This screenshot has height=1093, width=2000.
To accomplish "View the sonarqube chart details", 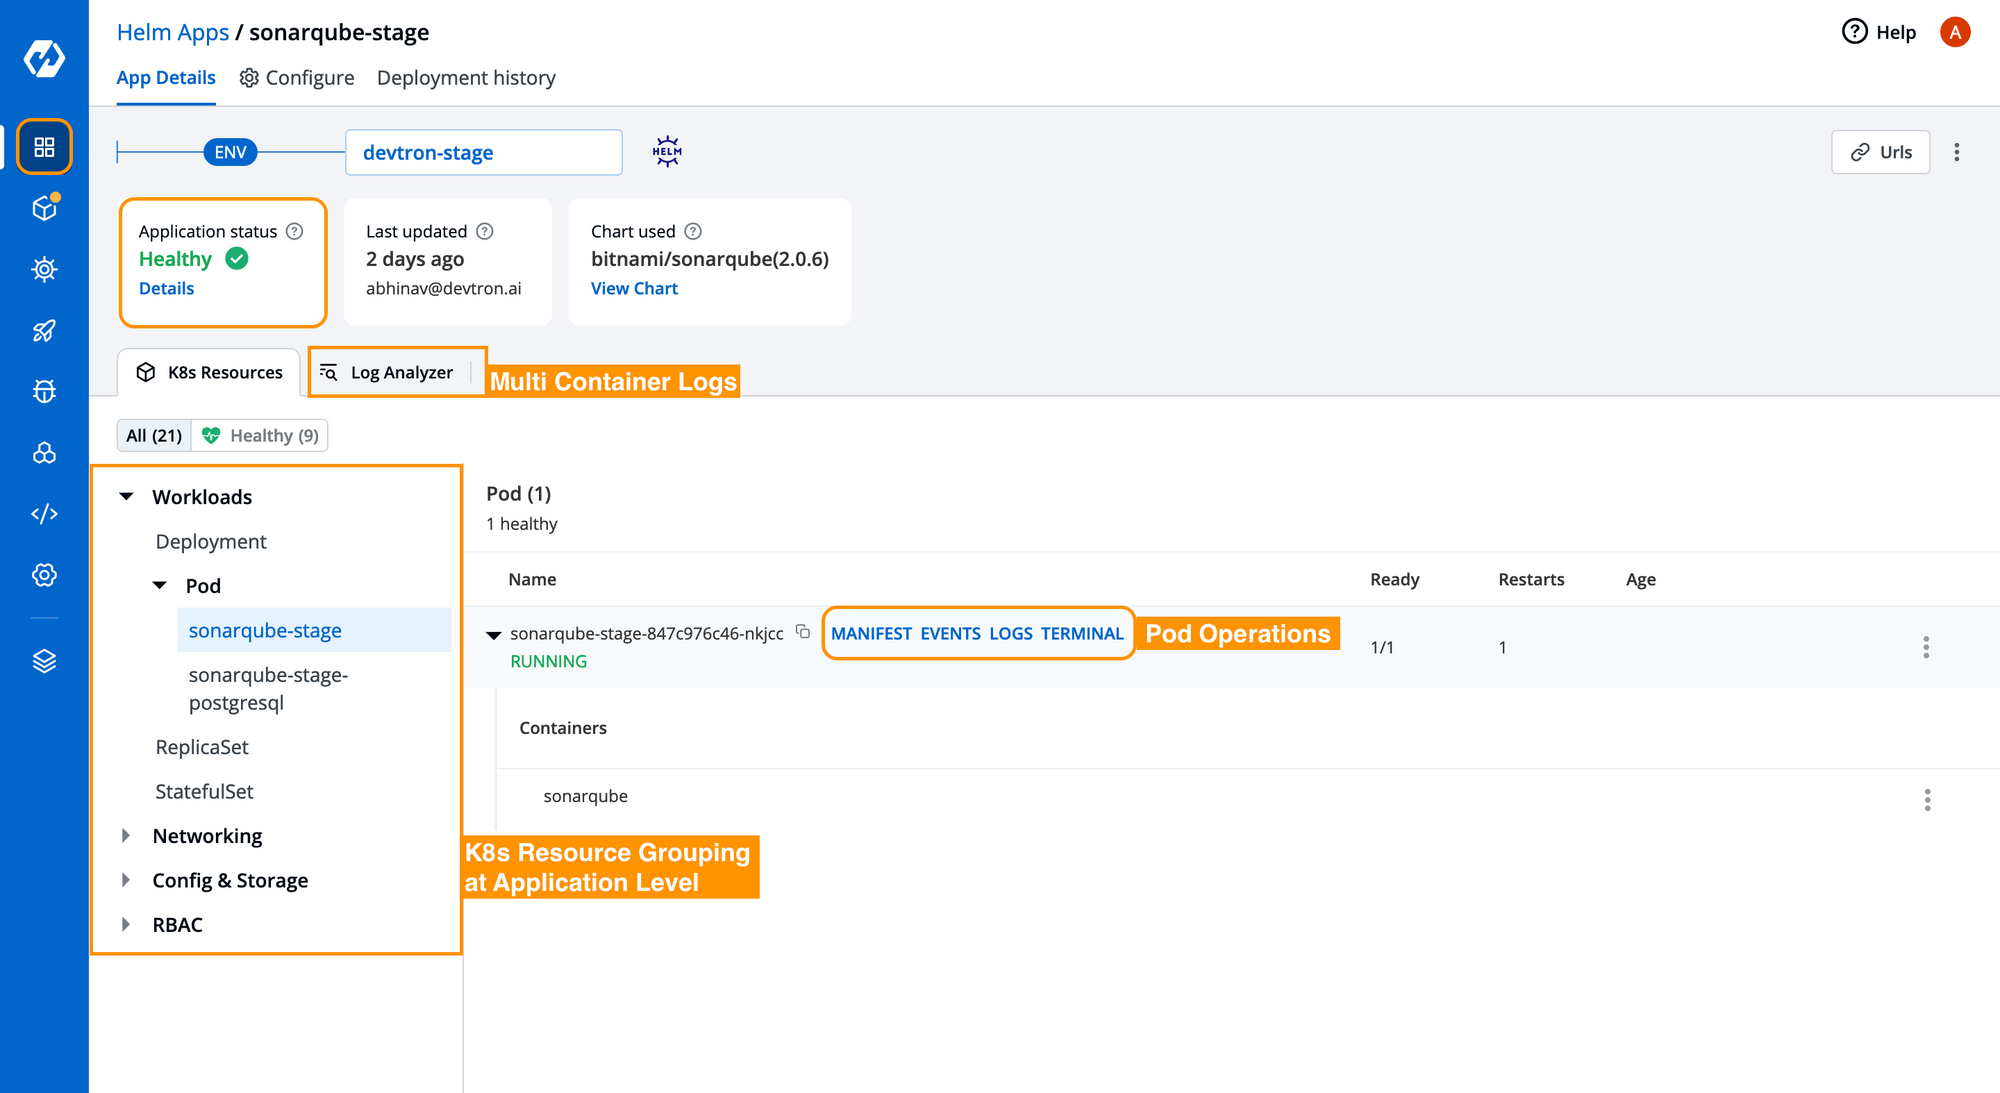I will coord(633,287).
